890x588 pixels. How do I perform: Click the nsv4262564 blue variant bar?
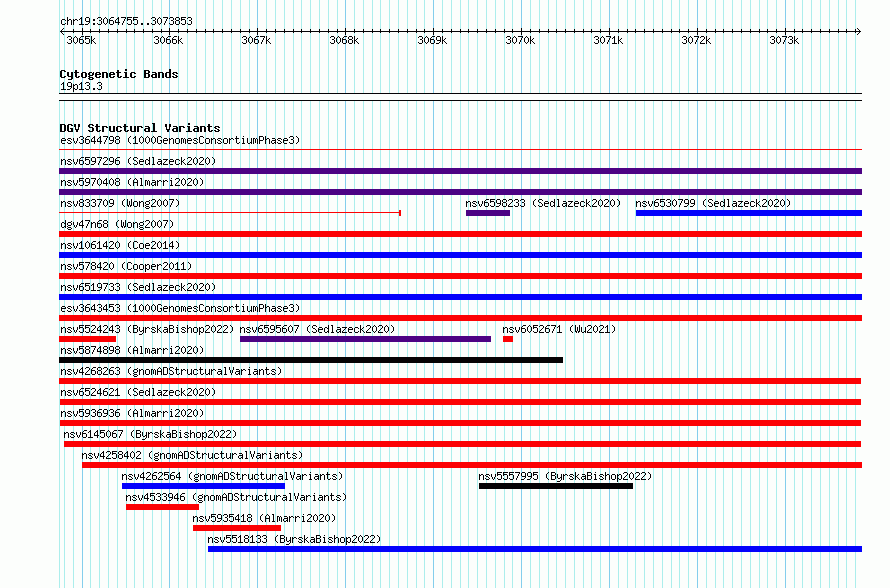[203, 486]
